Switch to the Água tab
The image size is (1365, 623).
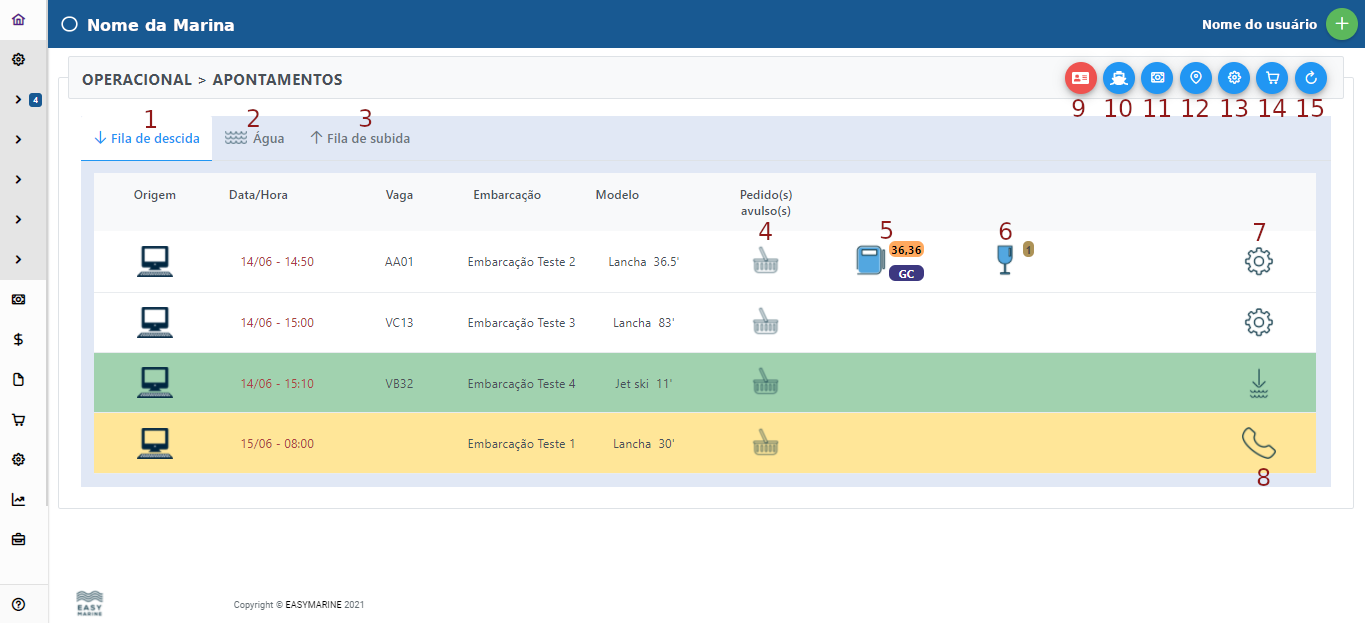pyautogui.click(x=255, y=139)
